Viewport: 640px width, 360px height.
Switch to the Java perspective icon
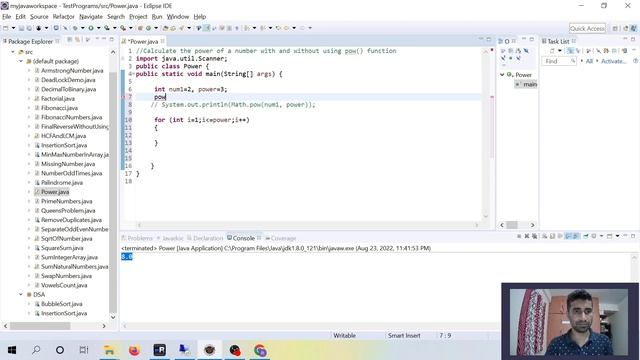[633, 28]
